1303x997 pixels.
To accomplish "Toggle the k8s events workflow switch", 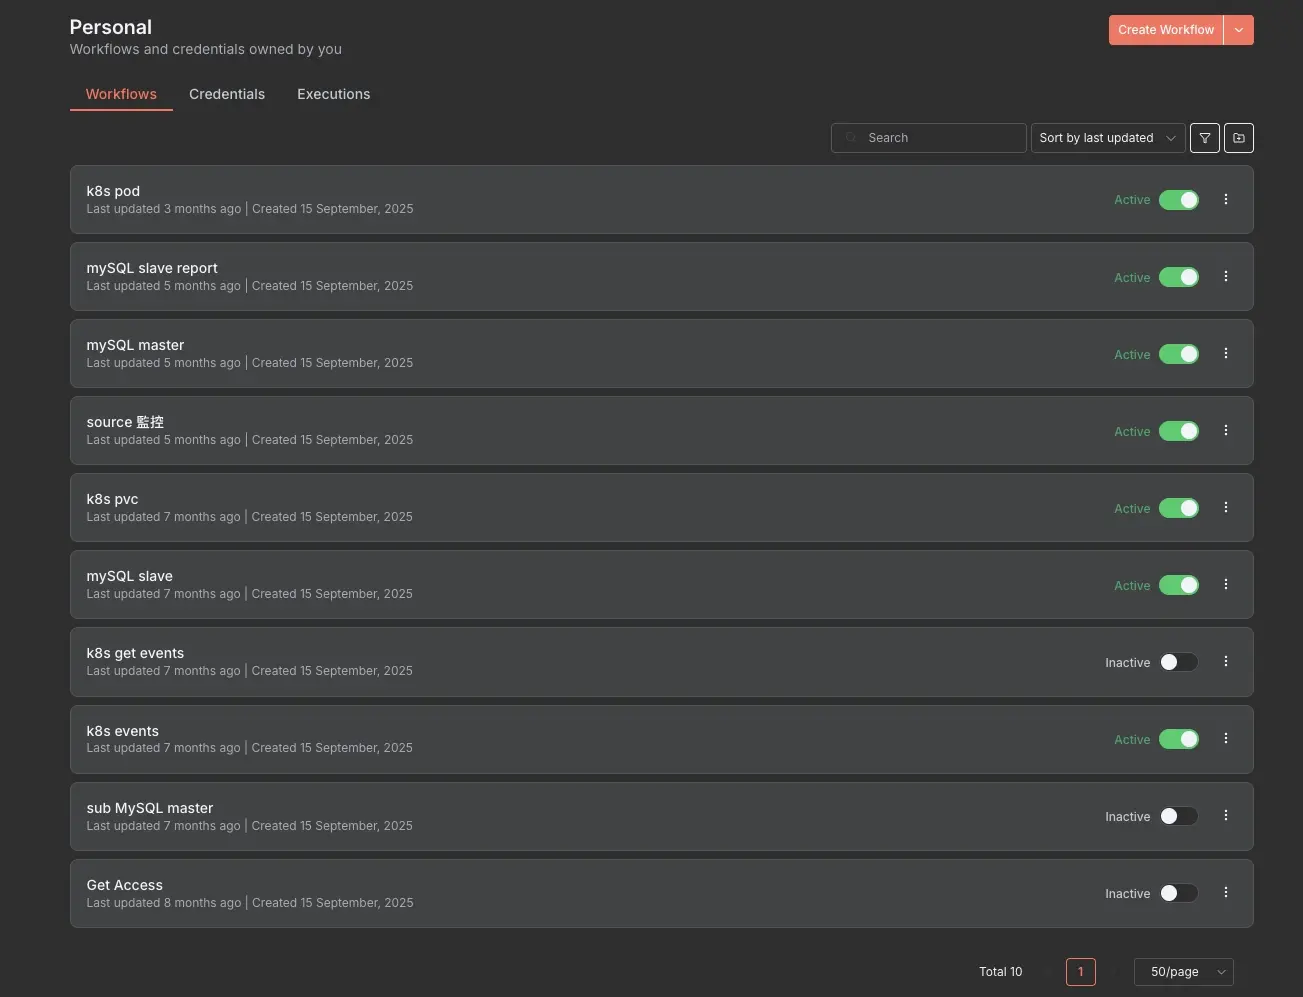I will click(1178, 739).
